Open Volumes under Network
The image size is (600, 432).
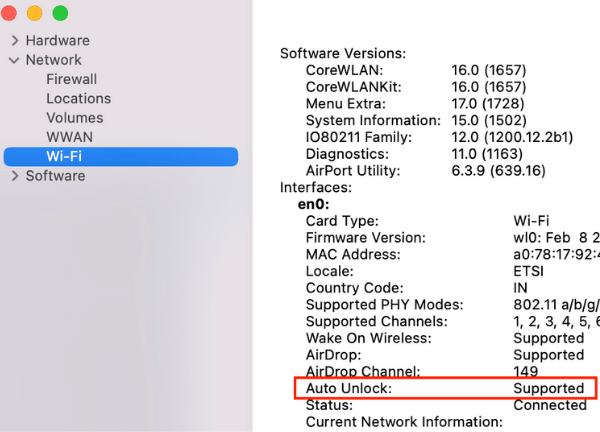click(x=75, y=118)
